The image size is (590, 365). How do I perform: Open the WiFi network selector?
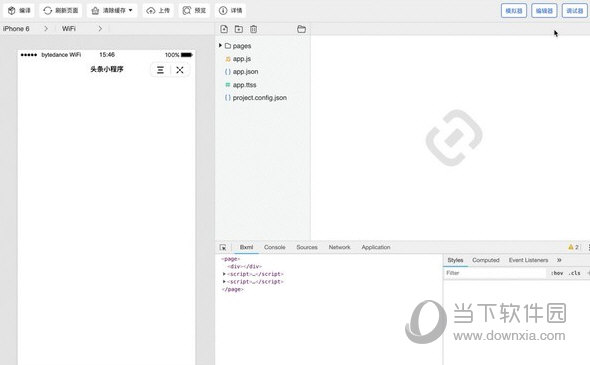coord(82,29)
